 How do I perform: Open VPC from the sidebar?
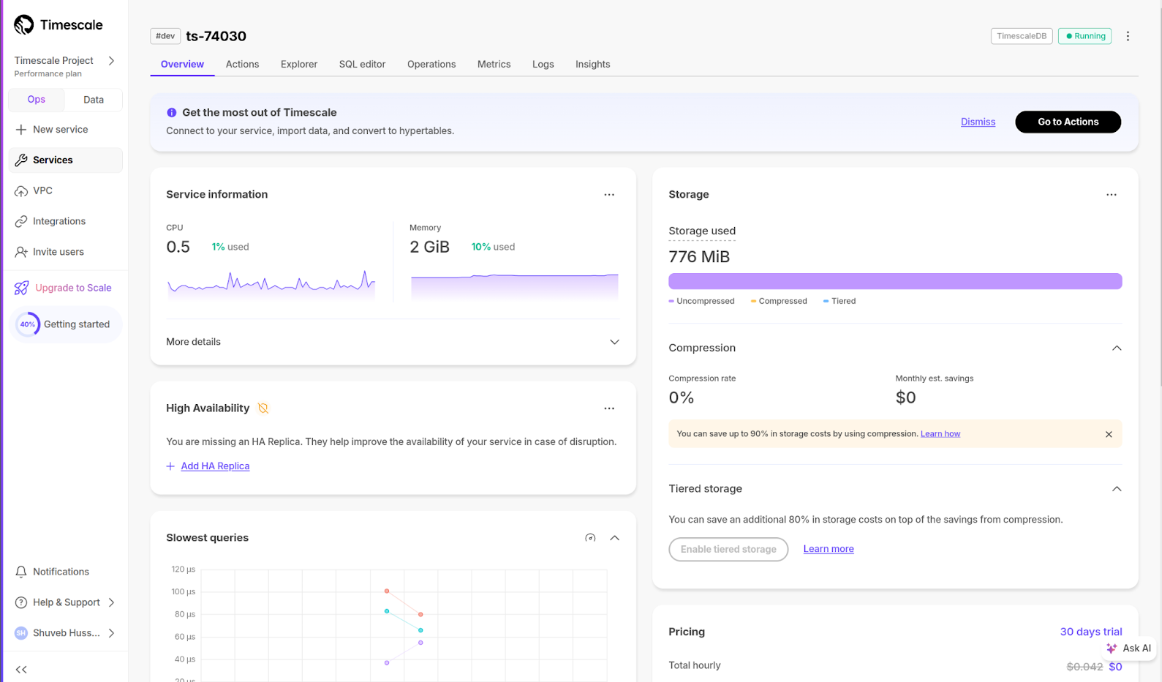click(x=42, y=191)
